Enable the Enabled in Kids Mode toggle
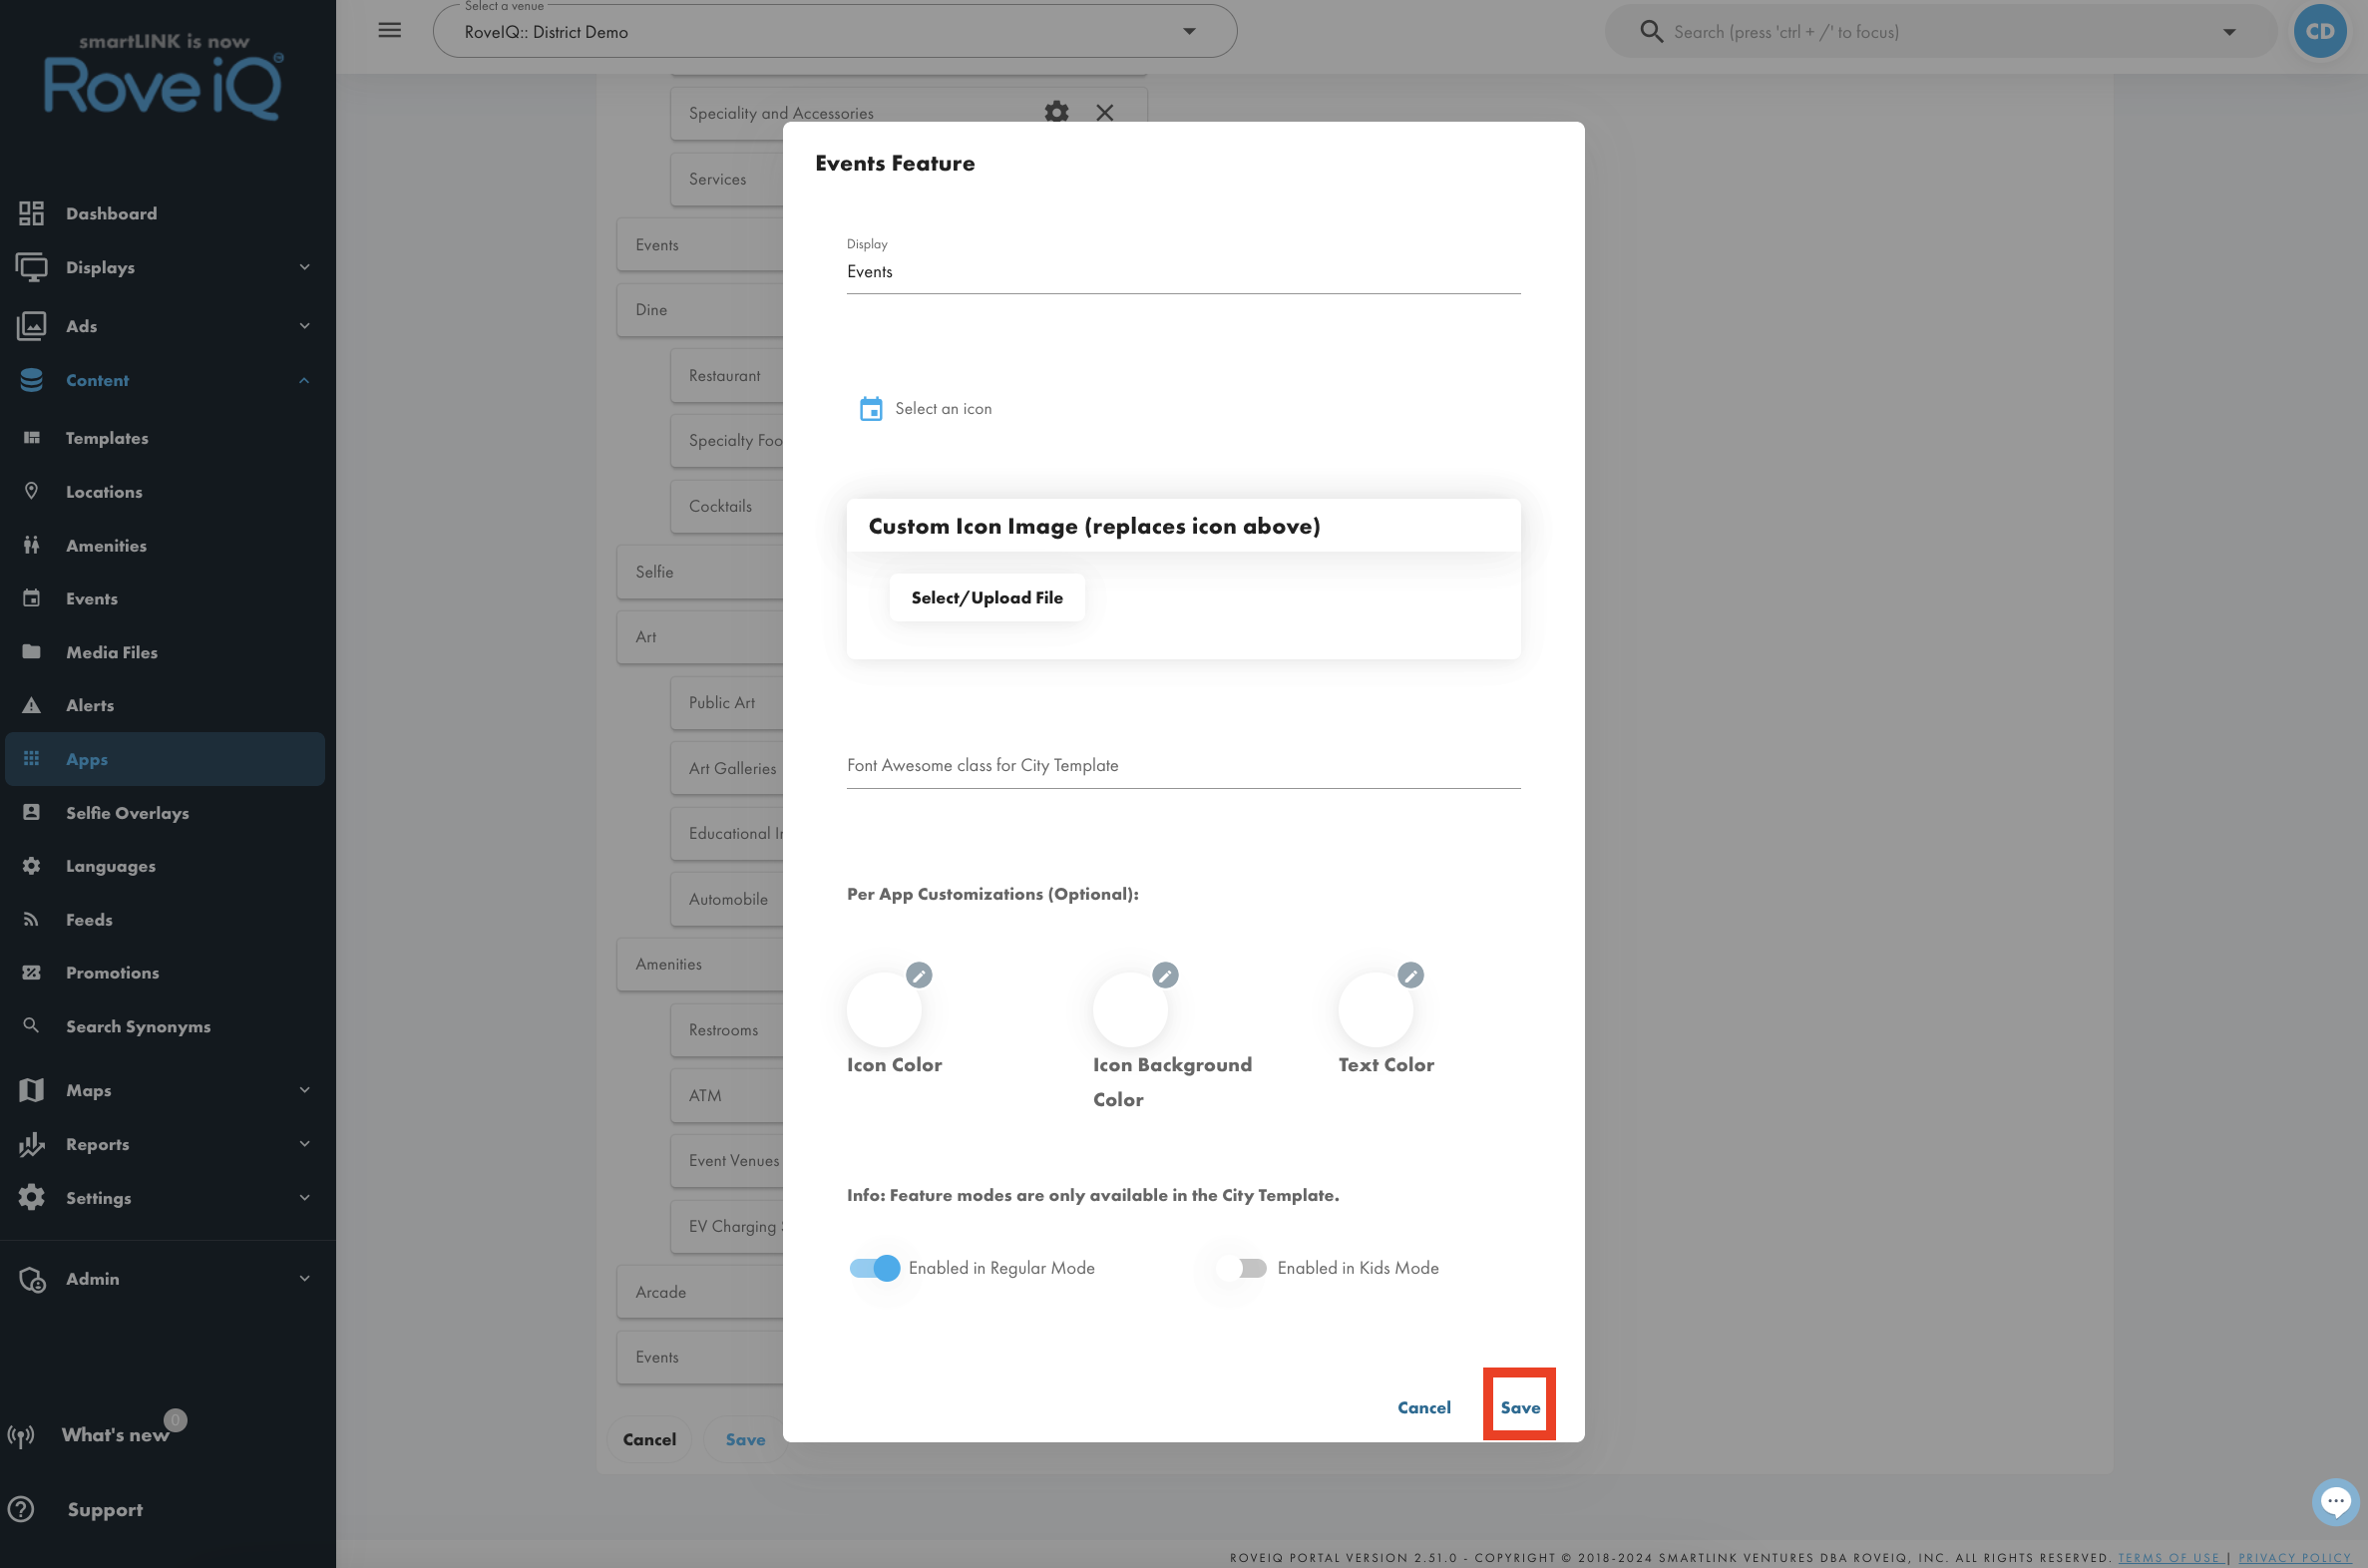2368x1568 pixels. pyautogui.click(x=1243, y=1268)
